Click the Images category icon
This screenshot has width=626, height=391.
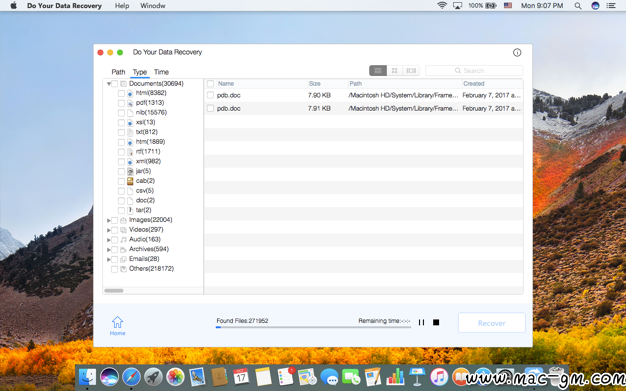(123, 220)
